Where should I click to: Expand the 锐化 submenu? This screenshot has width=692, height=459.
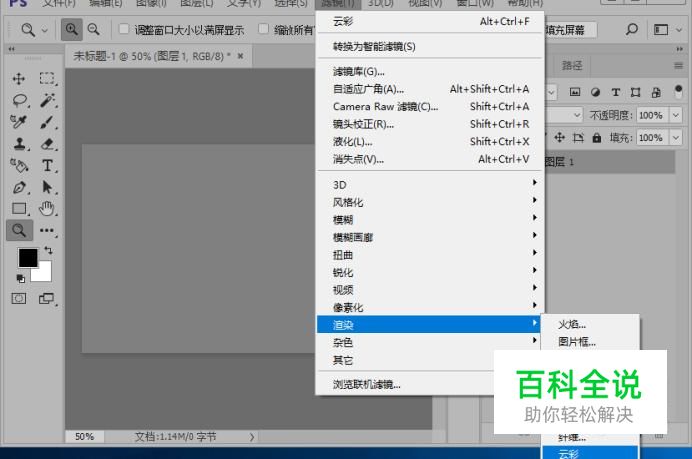(x=431, y=272)
